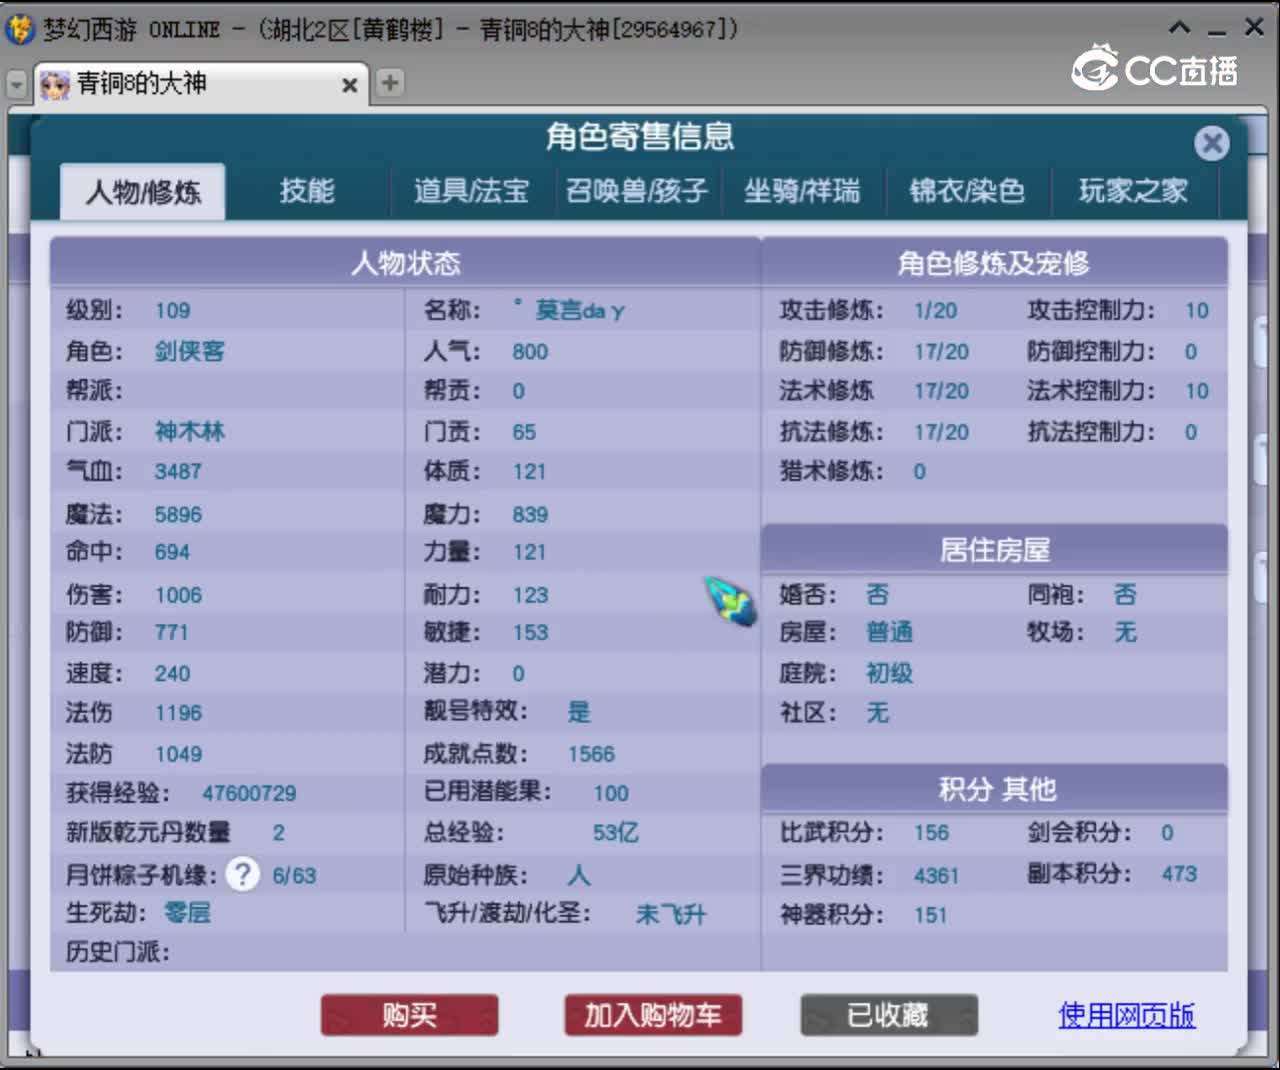Click the 三界功绩 value 4361
Screen dimensions: 1280x1070
coord(936,876)
